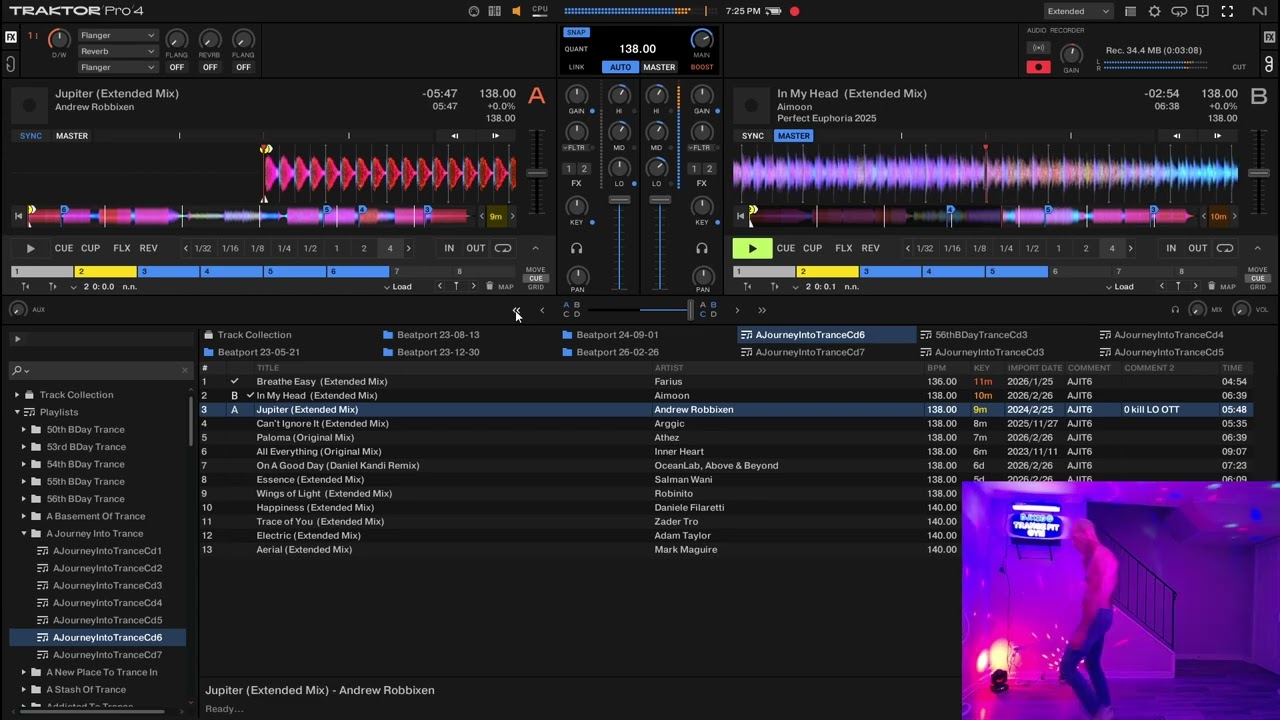Screen dimensions: 1280x720
Task: Expand the 50th BDay Trance folder
Action: [24, 429]
